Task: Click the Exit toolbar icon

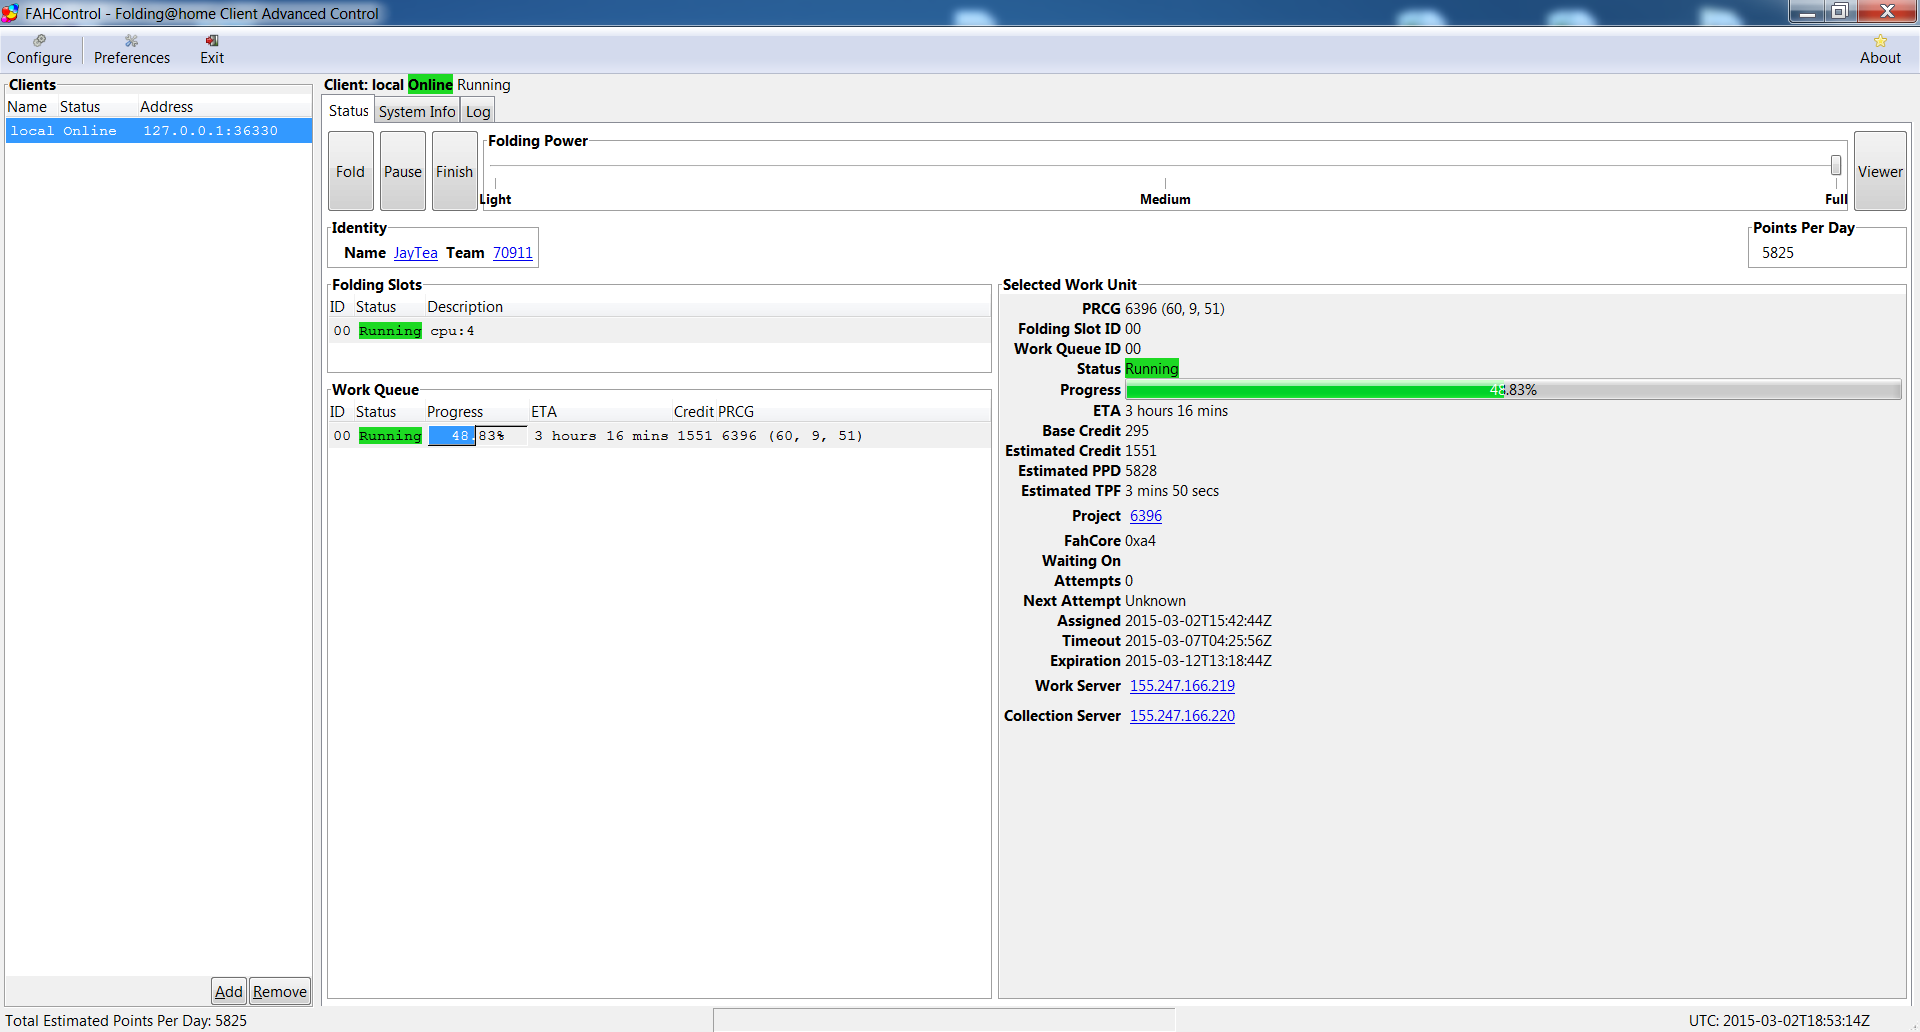Action: (x=212, y=50)
